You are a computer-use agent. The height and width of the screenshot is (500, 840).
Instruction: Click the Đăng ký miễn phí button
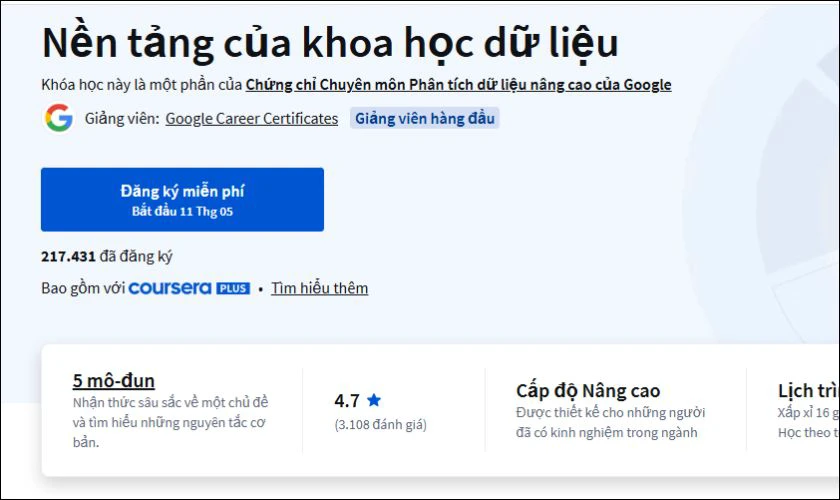pos(182,199)
